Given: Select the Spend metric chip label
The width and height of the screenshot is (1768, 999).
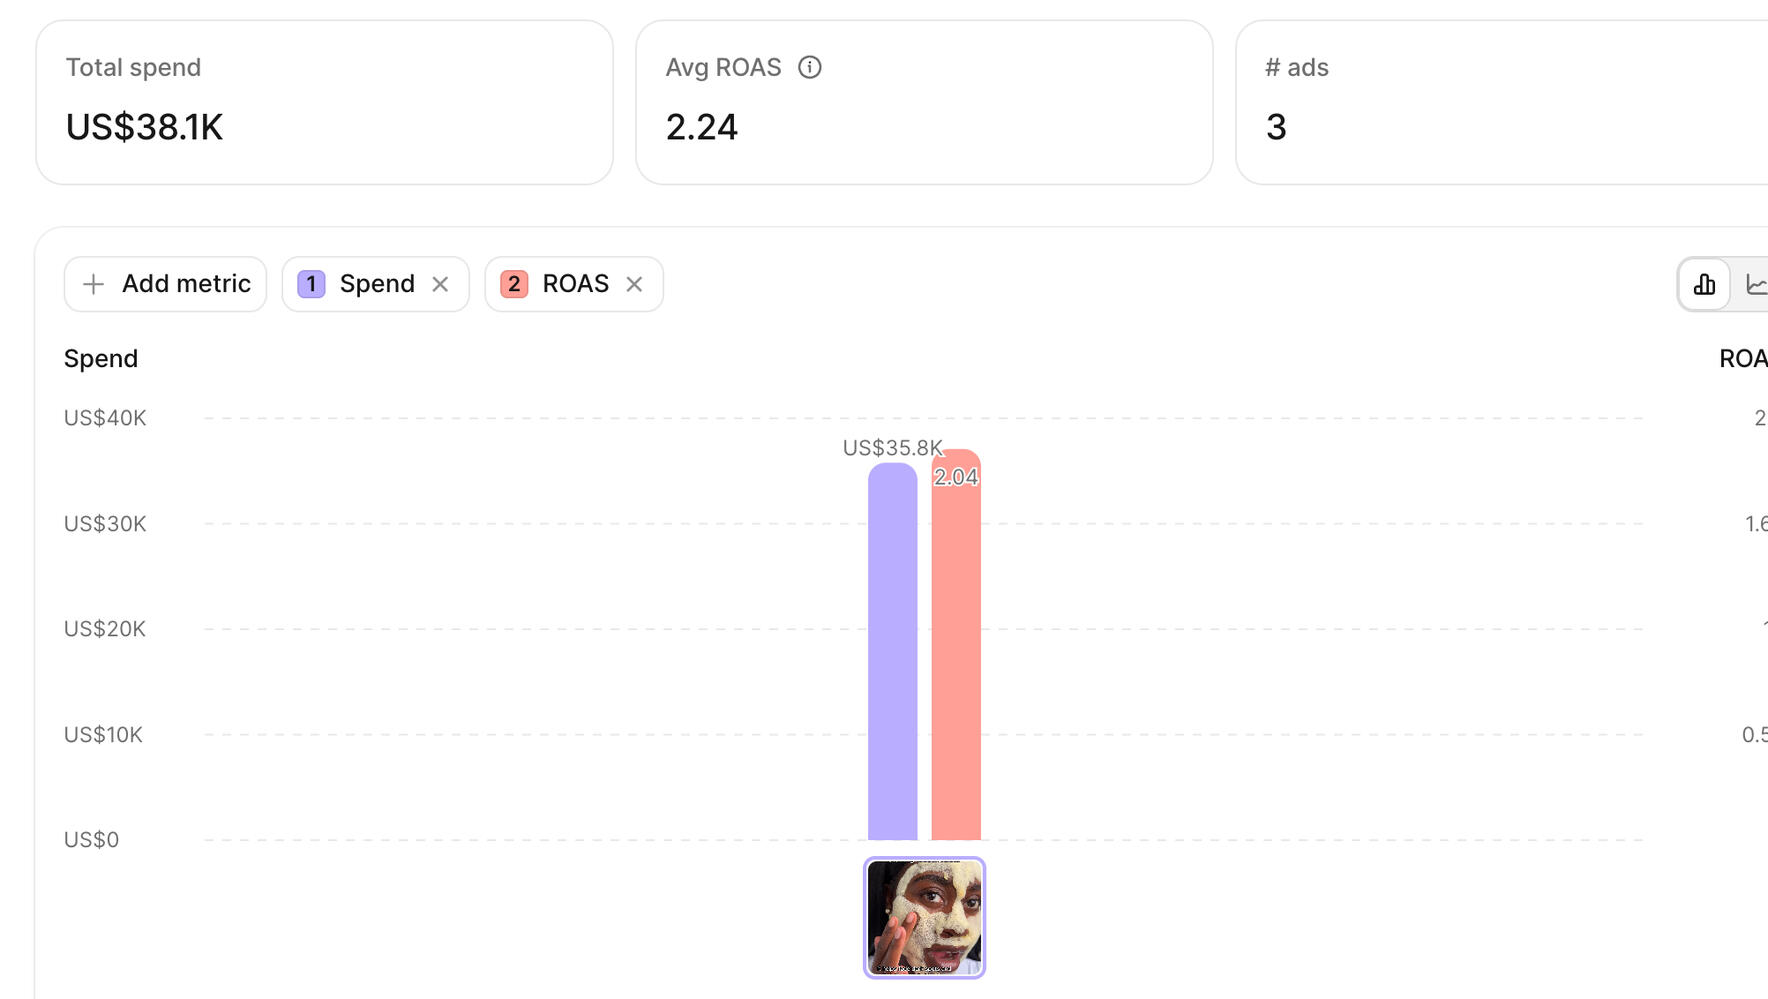Looking at the screenshot, I should tap(377, 284).
